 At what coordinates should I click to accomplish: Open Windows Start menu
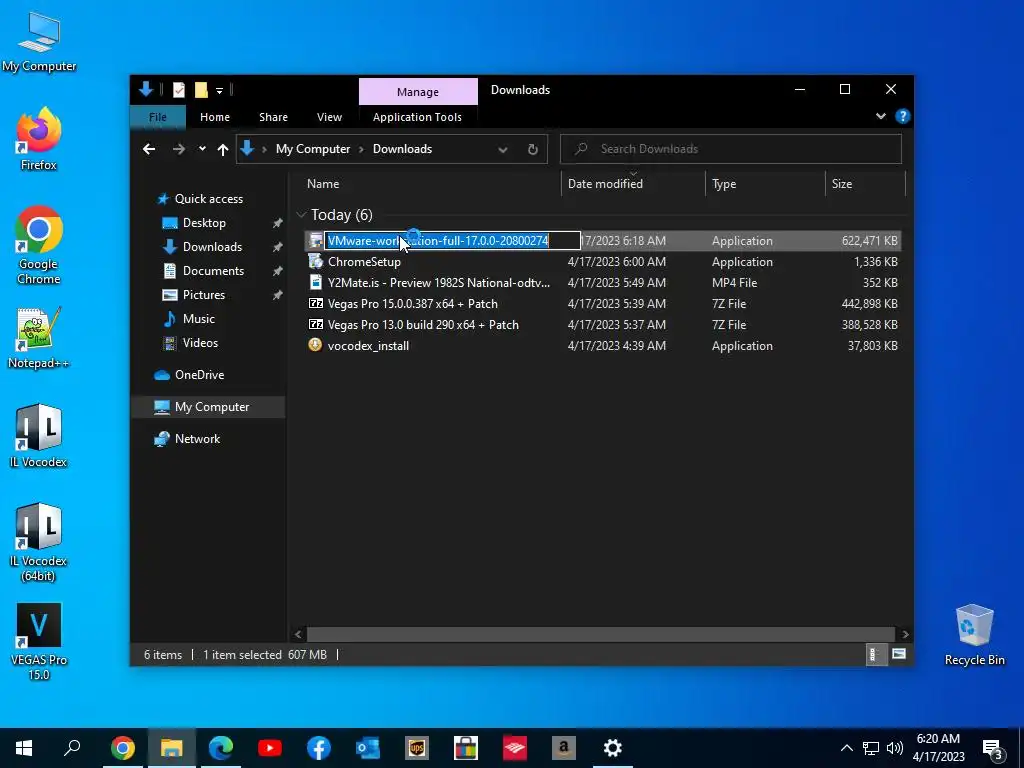pos(24,748)
